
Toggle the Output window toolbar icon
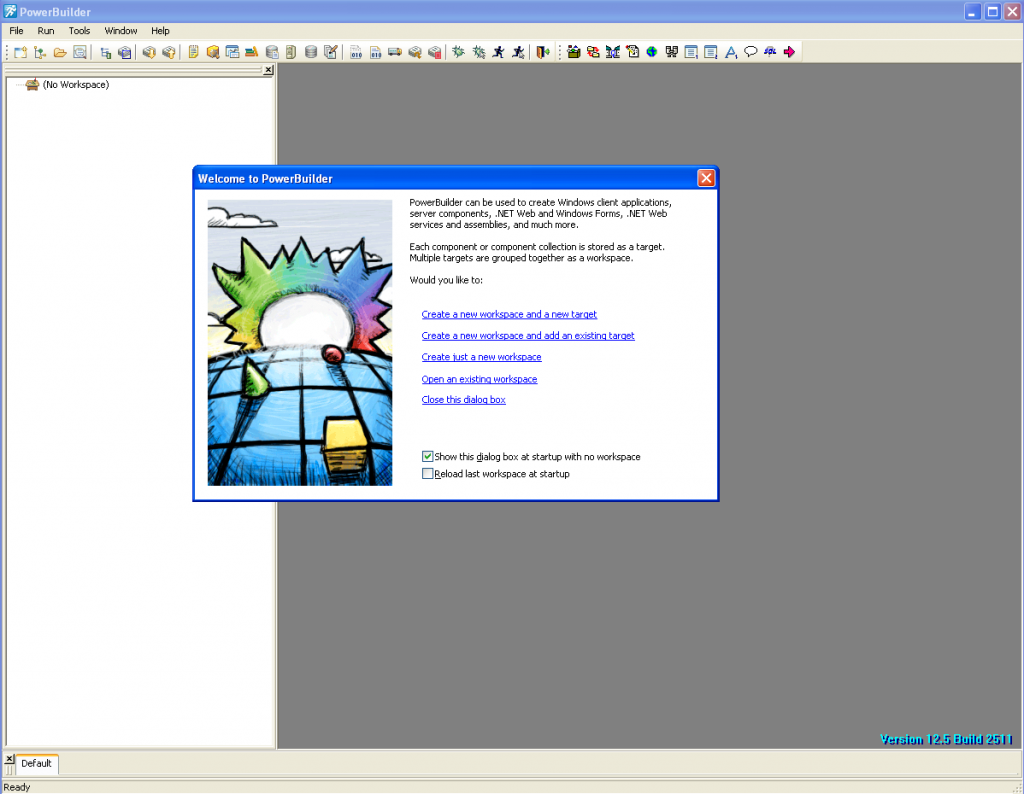click(125, 52)
